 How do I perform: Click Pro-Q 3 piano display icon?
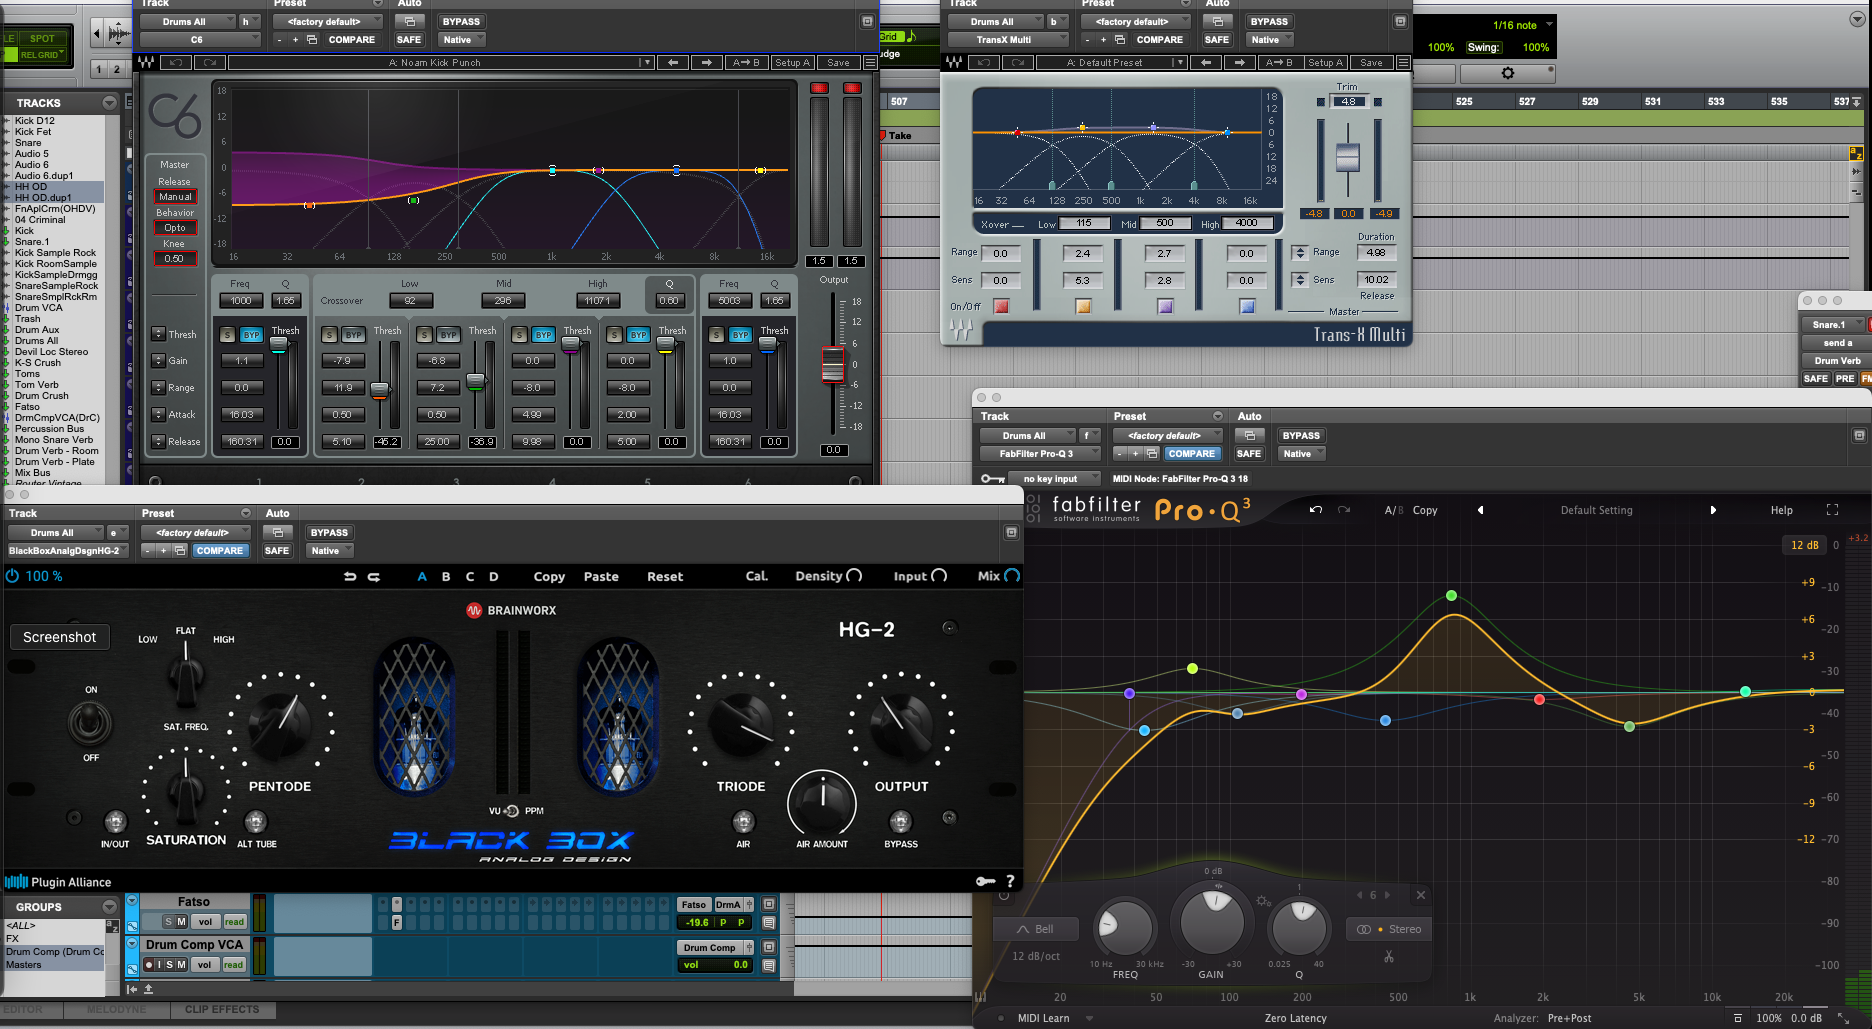click(981, 997)
